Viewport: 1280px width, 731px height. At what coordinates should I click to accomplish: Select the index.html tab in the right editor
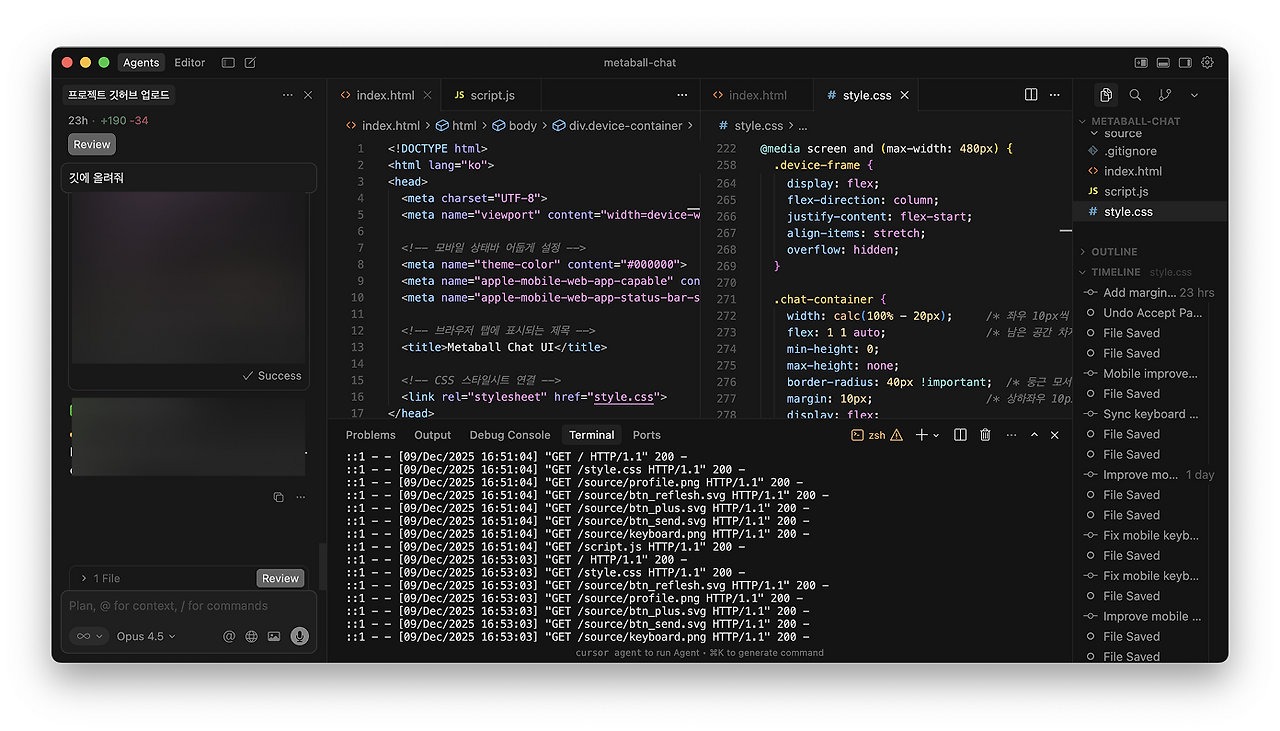(x=757, y=95)
